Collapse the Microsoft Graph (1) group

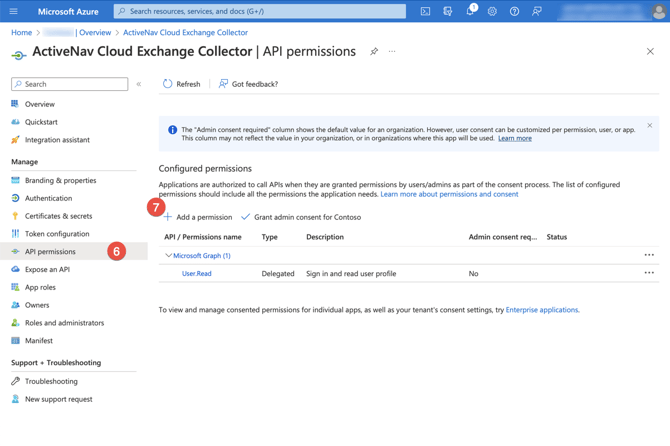click(168, 255)
